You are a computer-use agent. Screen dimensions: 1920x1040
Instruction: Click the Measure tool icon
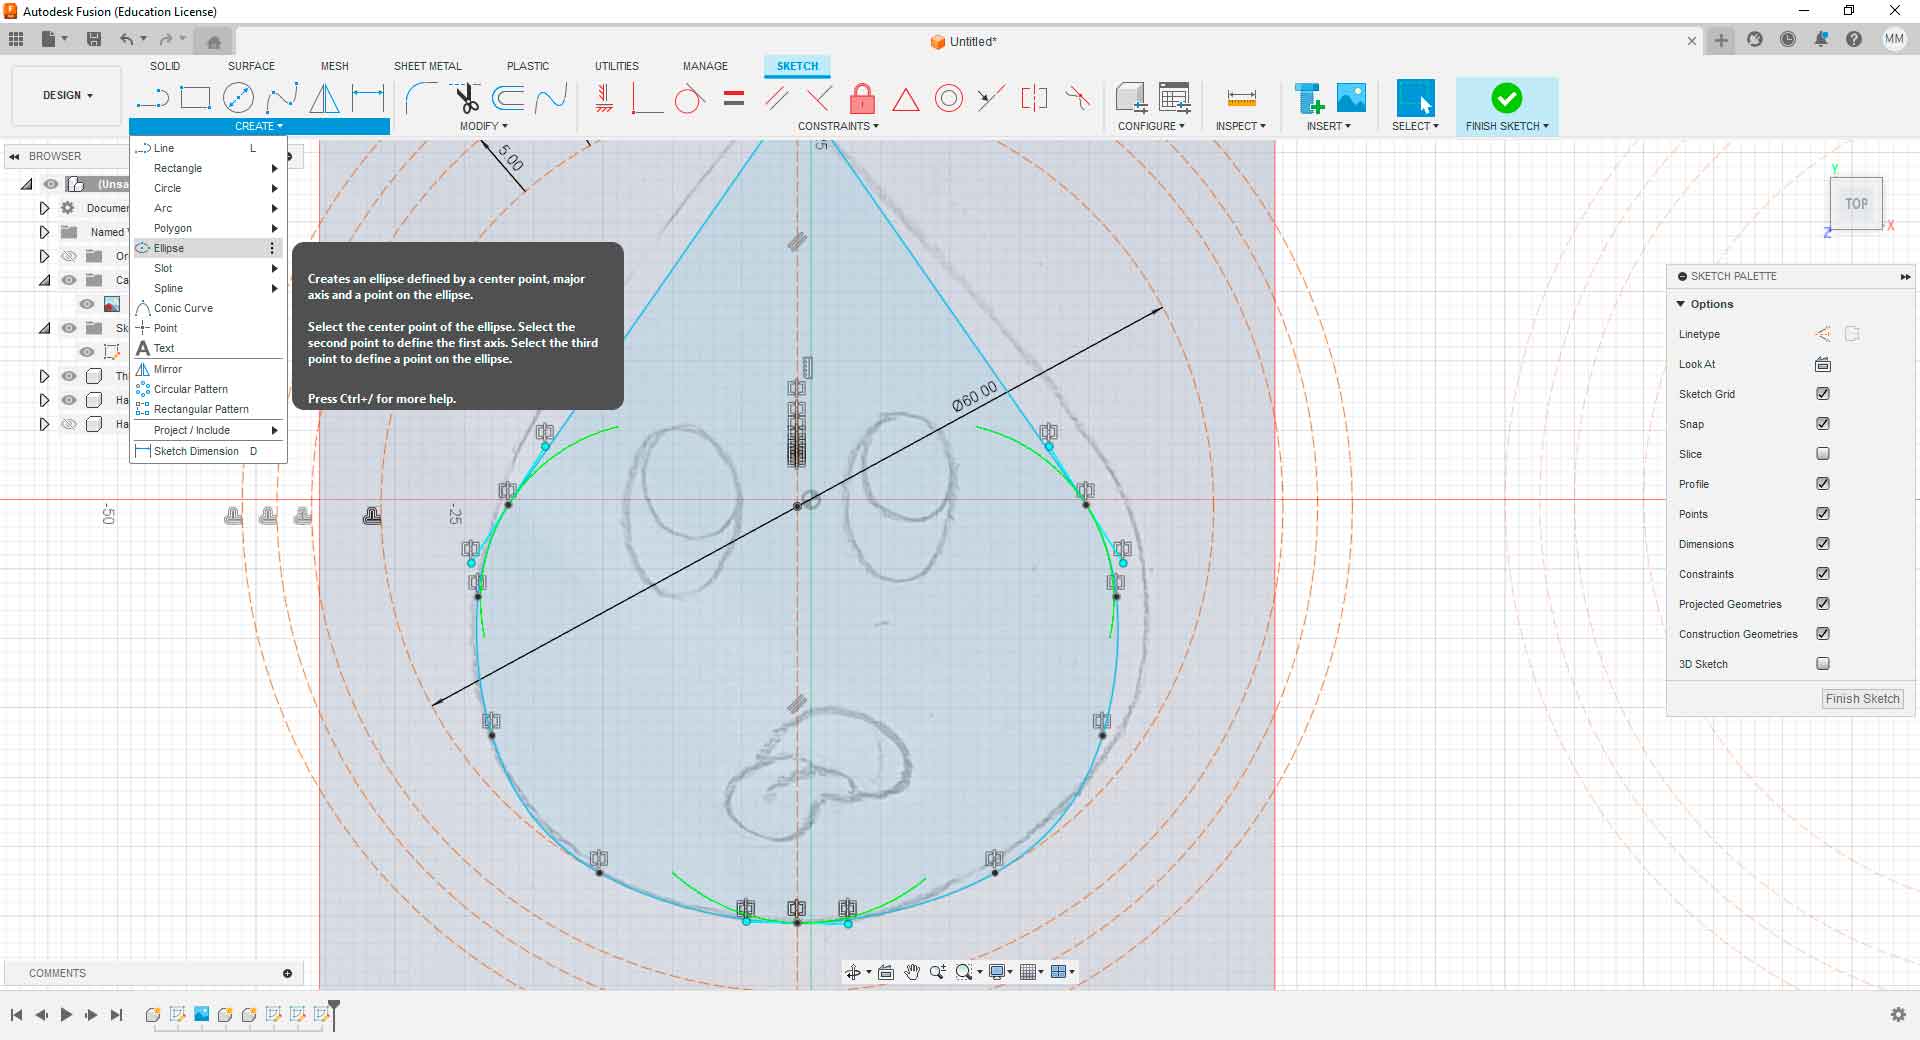click(1241, 98)
